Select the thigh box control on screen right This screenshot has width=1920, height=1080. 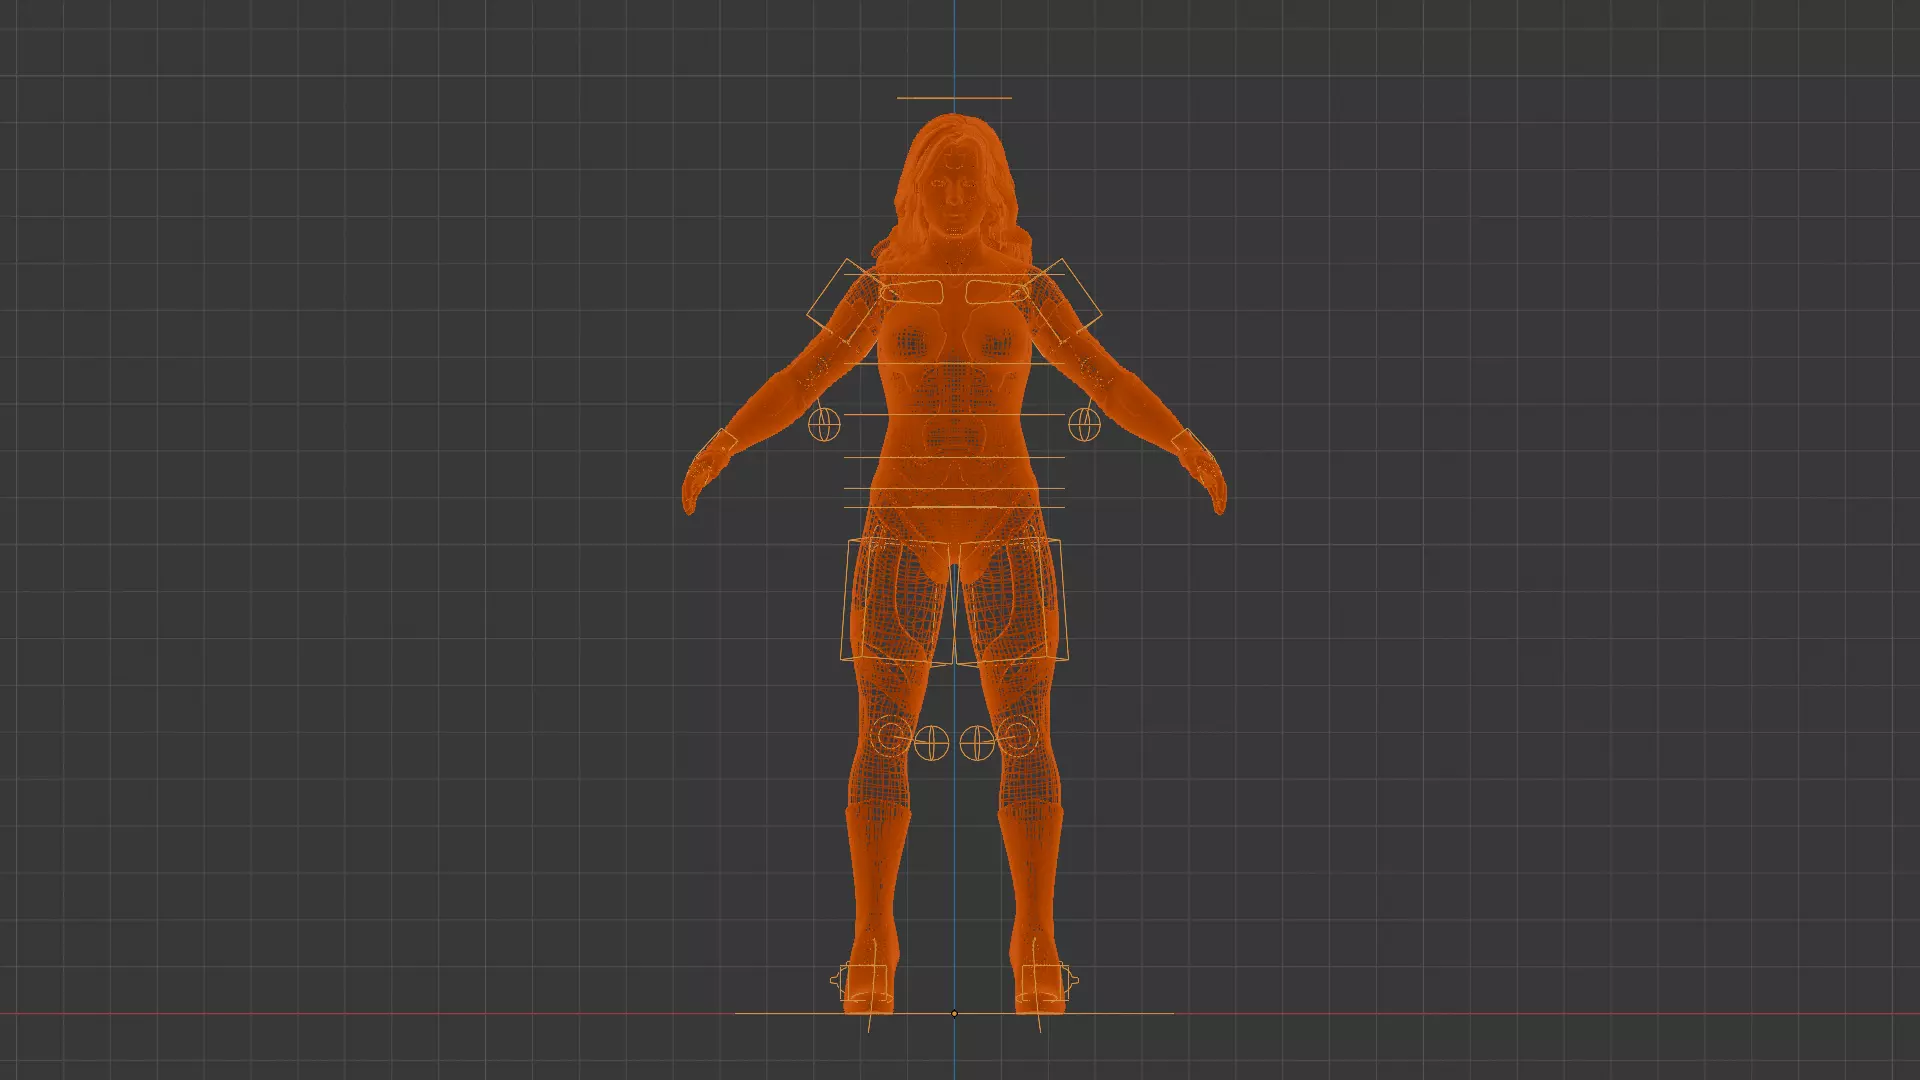click(x=1011, y=601)
